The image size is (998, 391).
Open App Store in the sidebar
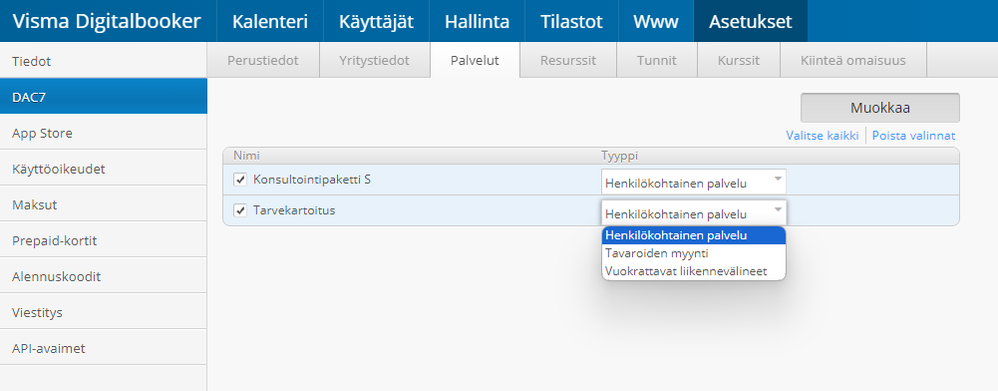(x=103, y=133)
